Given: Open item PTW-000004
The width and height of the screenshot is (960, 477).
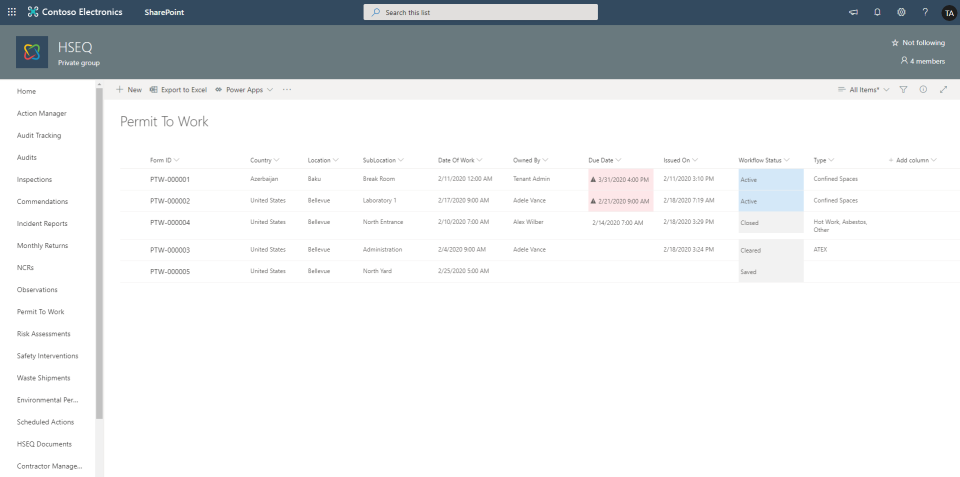Looking at the screenshot, I should point(170,222).
